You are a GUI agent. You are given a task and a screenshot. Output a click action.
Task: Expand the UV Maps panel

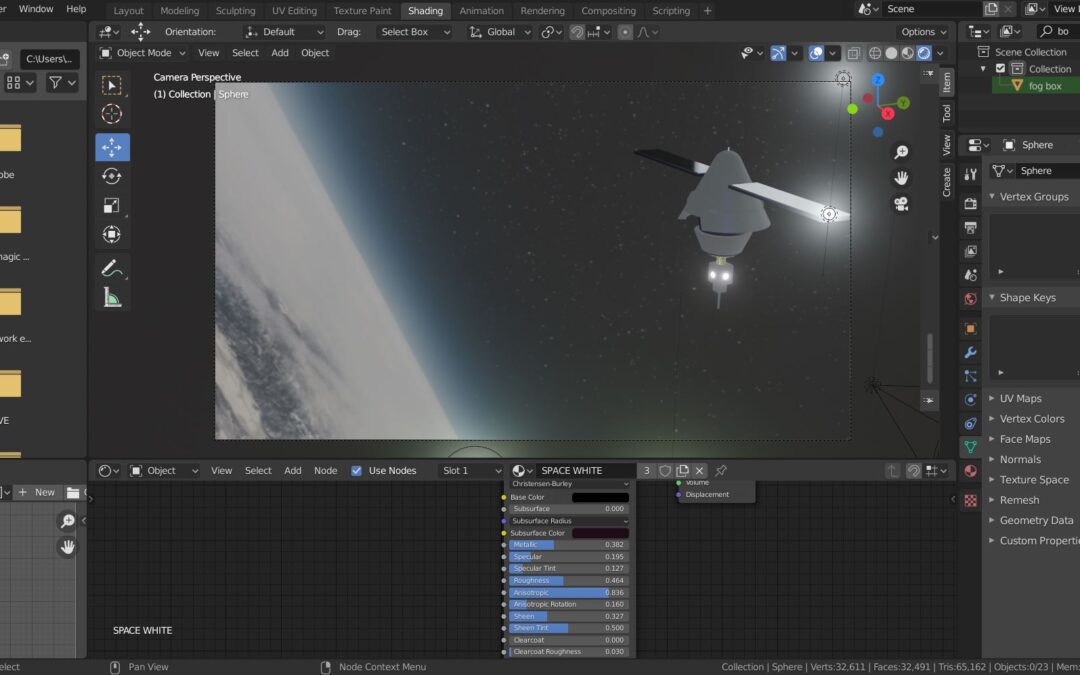click(x=1020, y=398)
